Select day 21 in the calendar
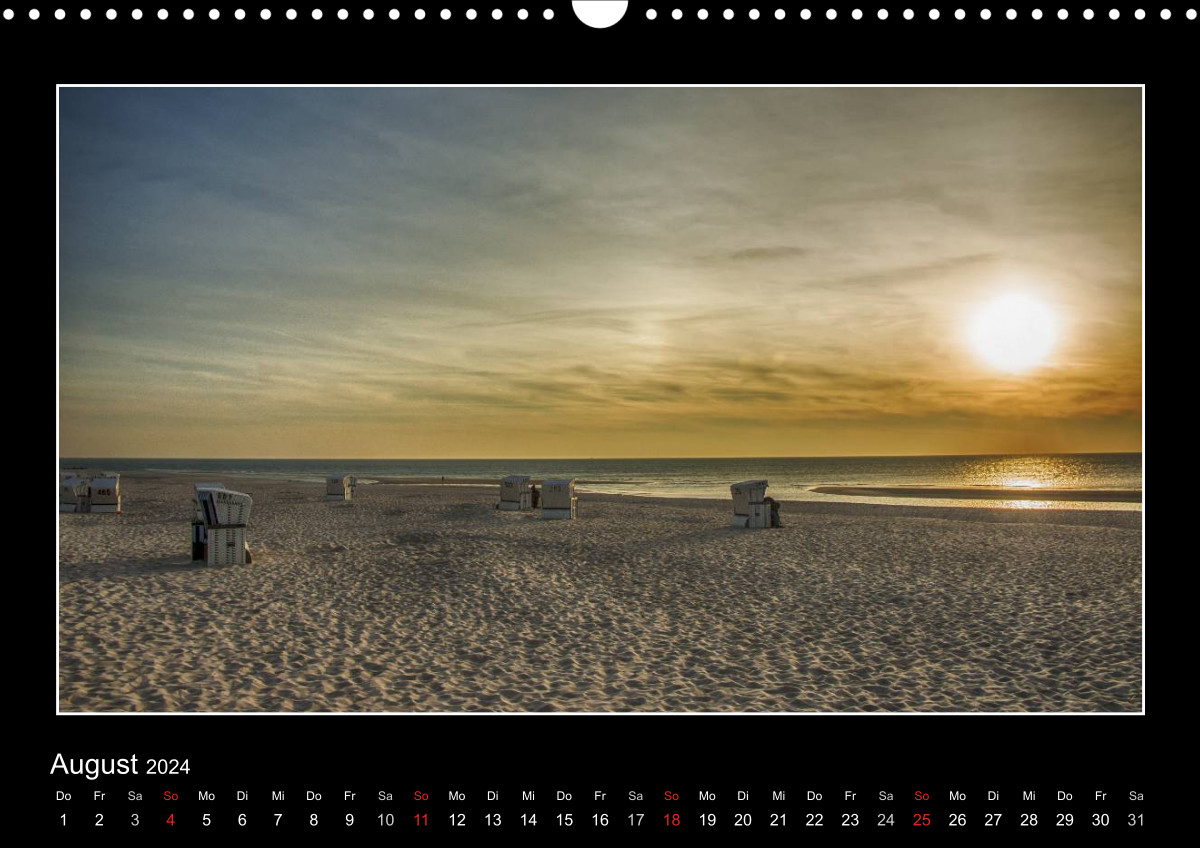This screenshot has height=848, width=1200. [x=779, y=820]
